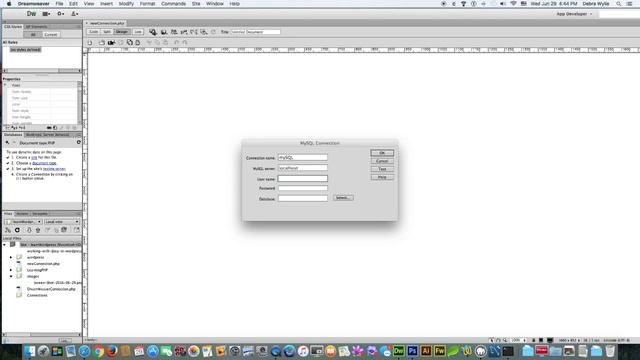The height and width of the screenshot is (360, 640).
Task: Expand the wordpress folder in Files tree
Action: tap(11, 258)
